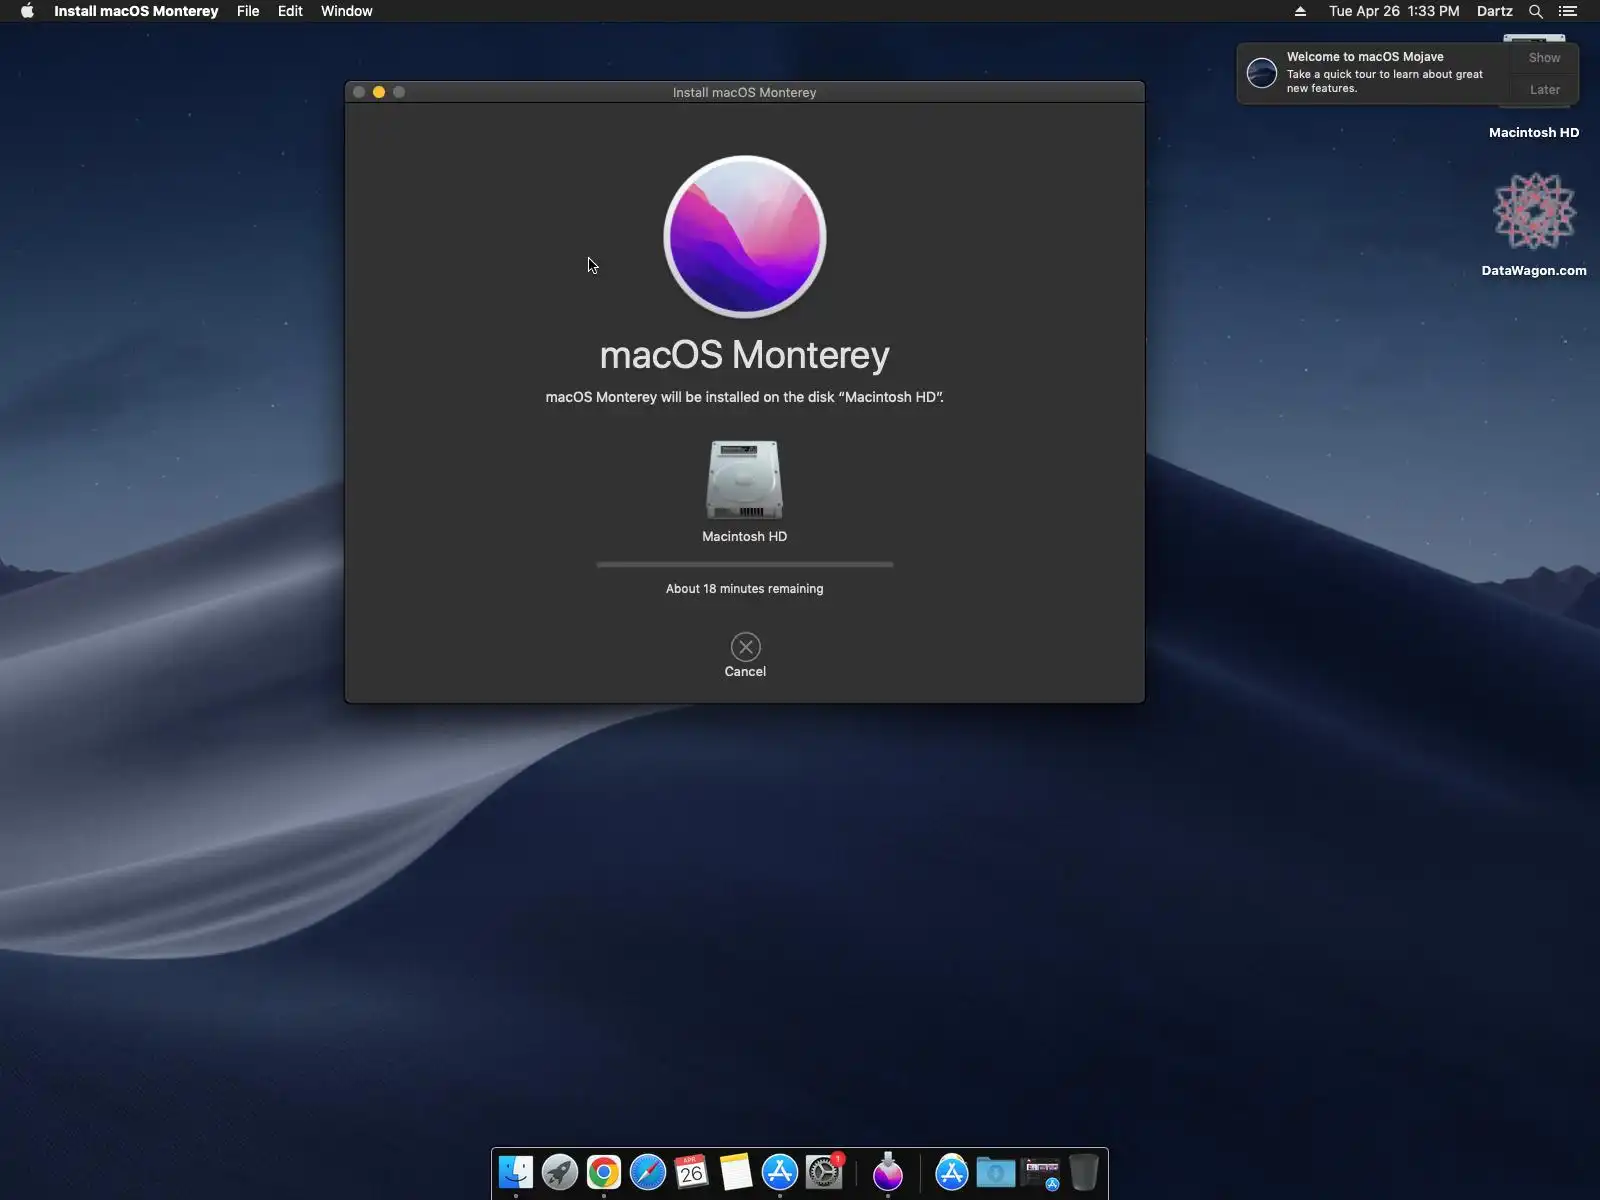Click the 'will be installed on the disk' message
Image resolution: width=1600 pixels, height=1200 pixels.
(x=745, y=397)
